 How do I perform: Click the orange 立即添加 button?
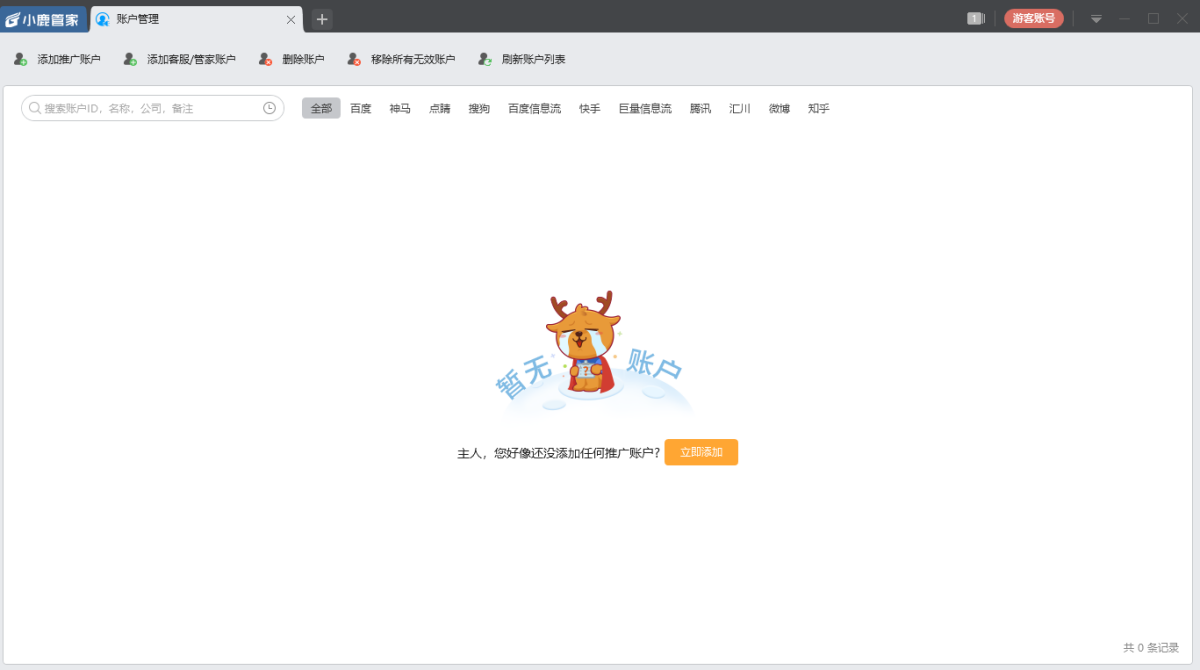pos(701,452)
